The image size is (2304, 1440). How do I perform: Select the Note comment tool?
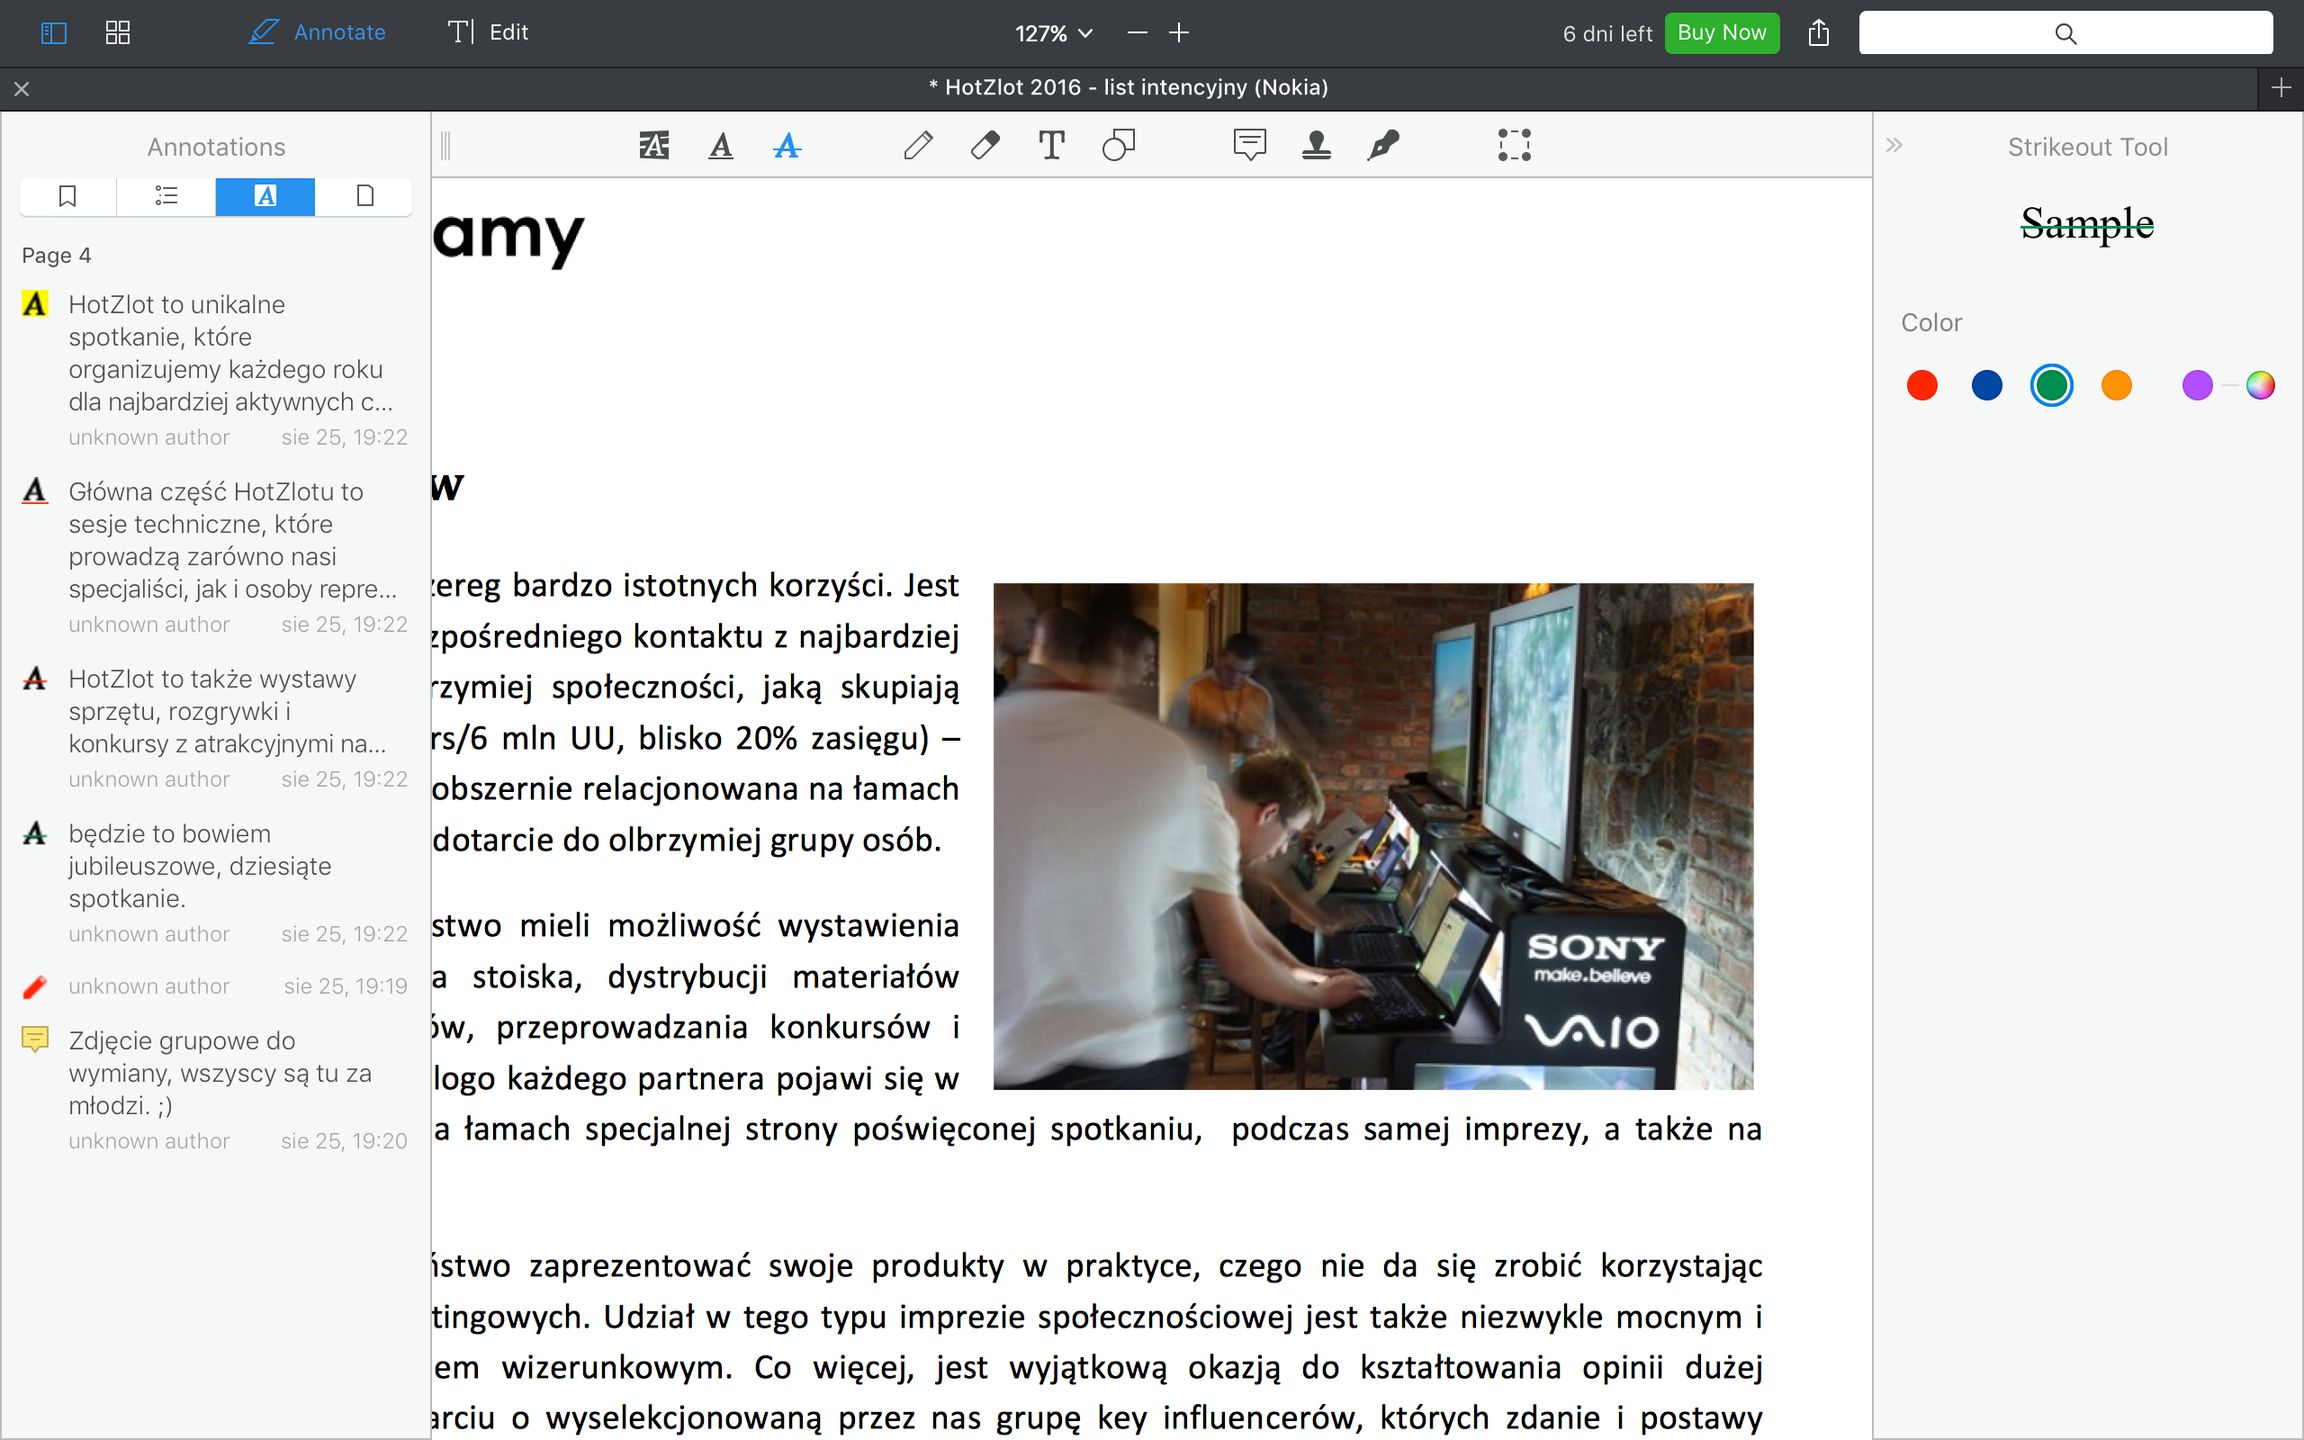1249,146
